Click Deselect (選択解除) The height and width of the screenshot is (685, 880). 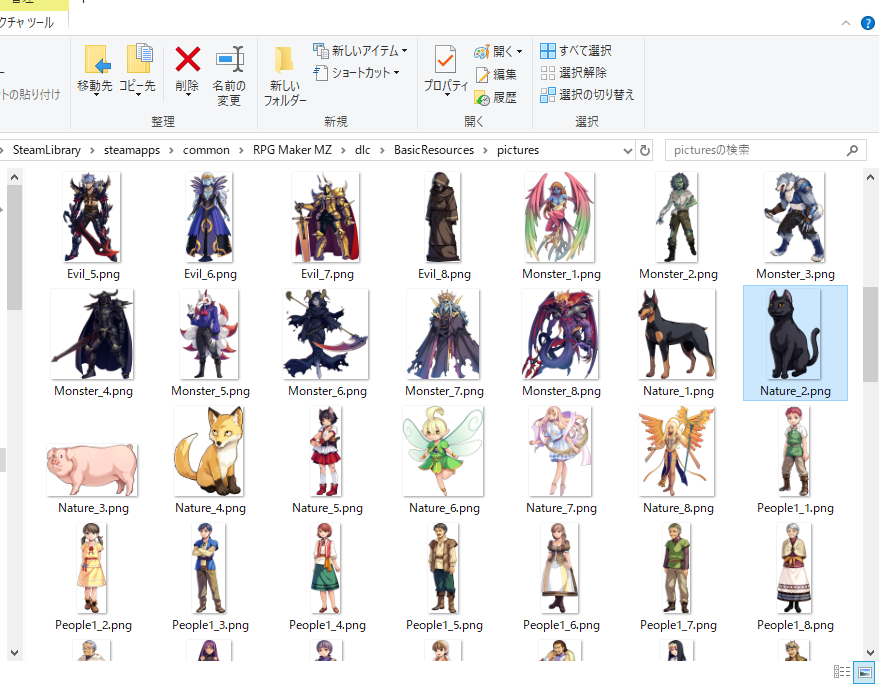[x=573, y=73]
